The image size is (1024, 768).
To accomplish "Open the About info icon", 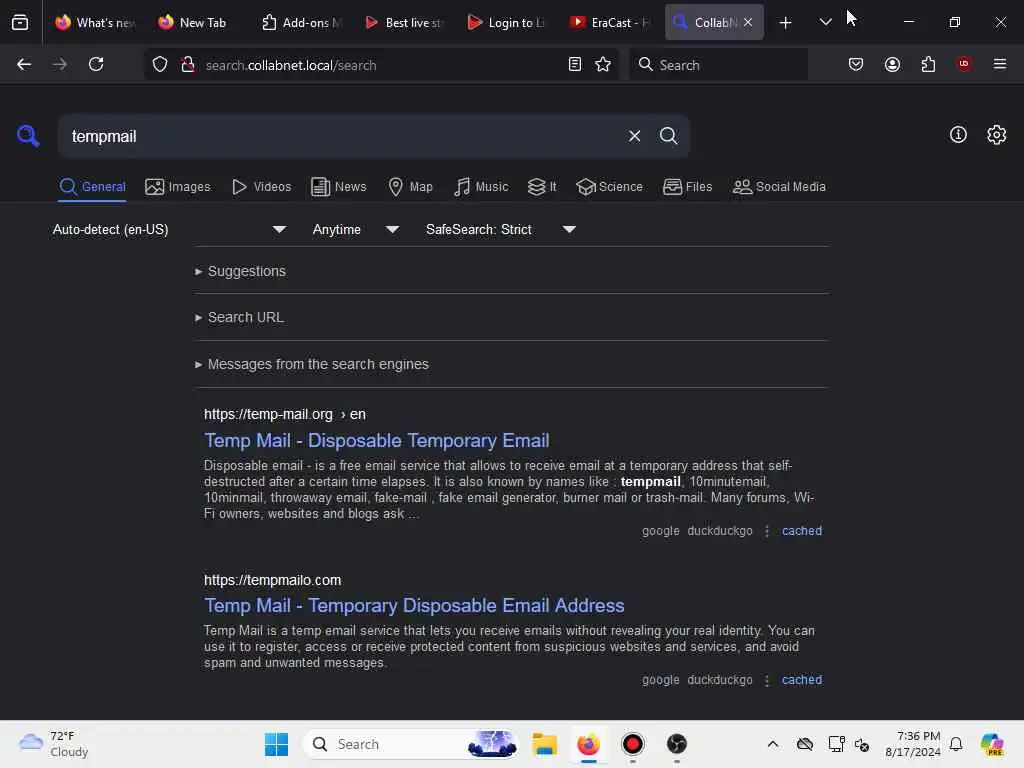I will pos(958,135).
